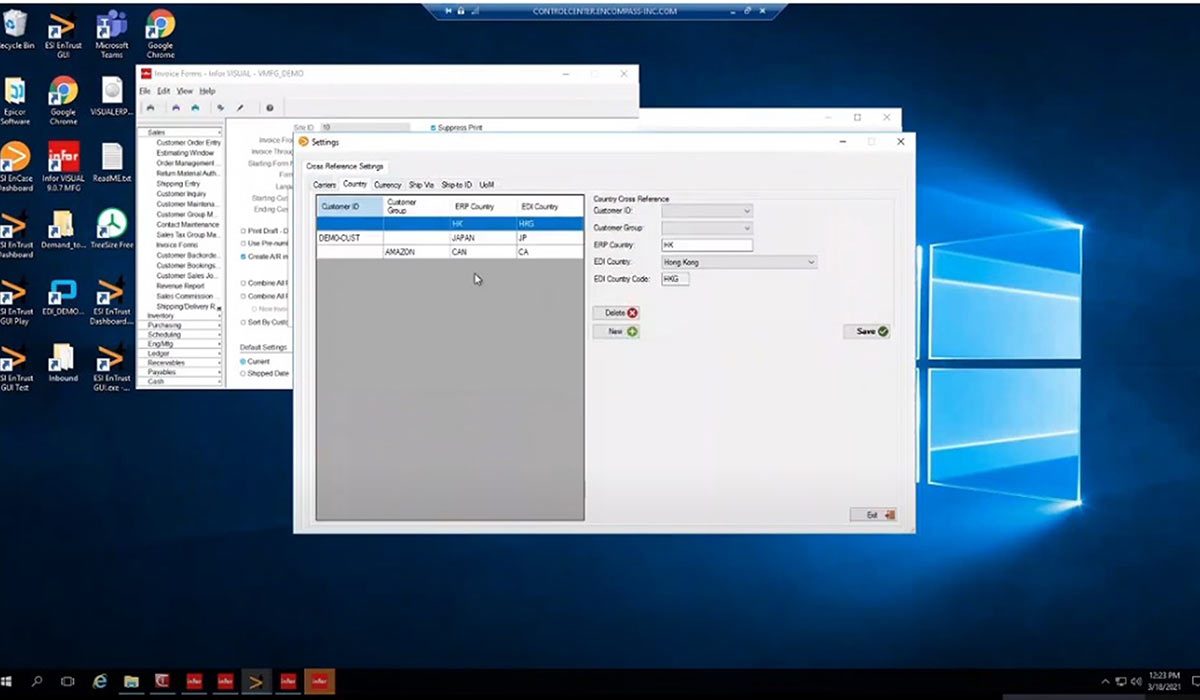Viewport: 1200px width, 700px height.
Task: Click the Internet Explorer taskbar icon
Action: click(100, 682)
